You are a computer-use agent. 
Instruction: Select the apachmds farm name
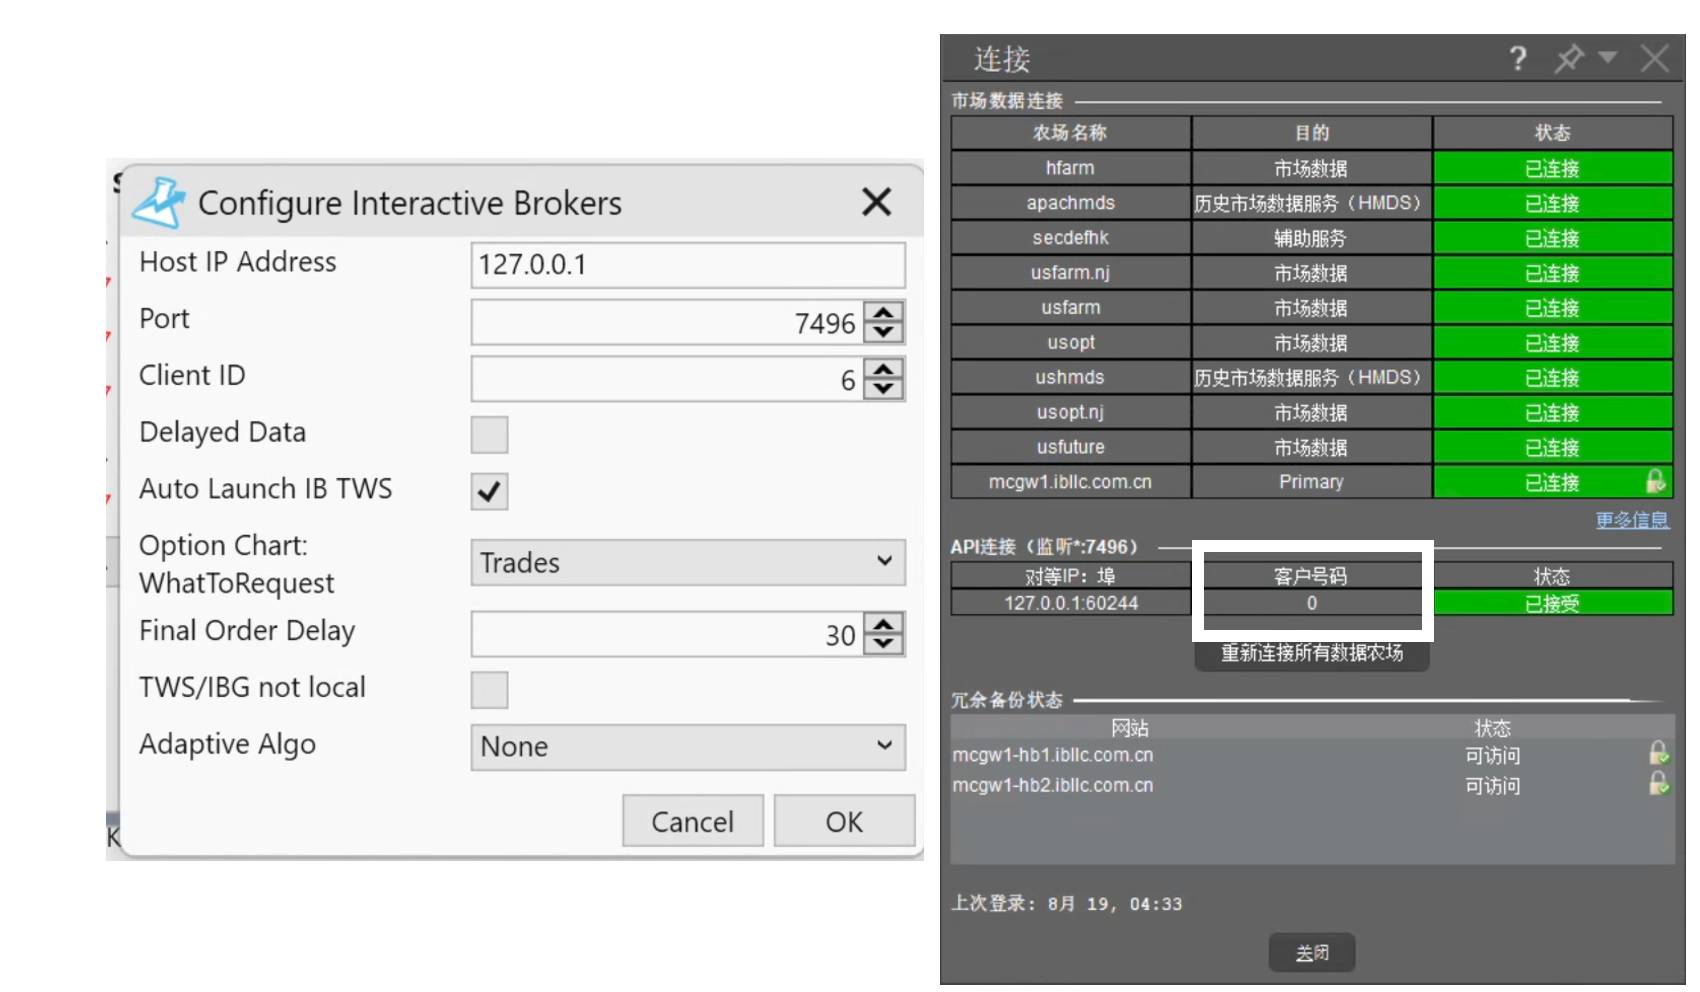[x=1070, y=203]
